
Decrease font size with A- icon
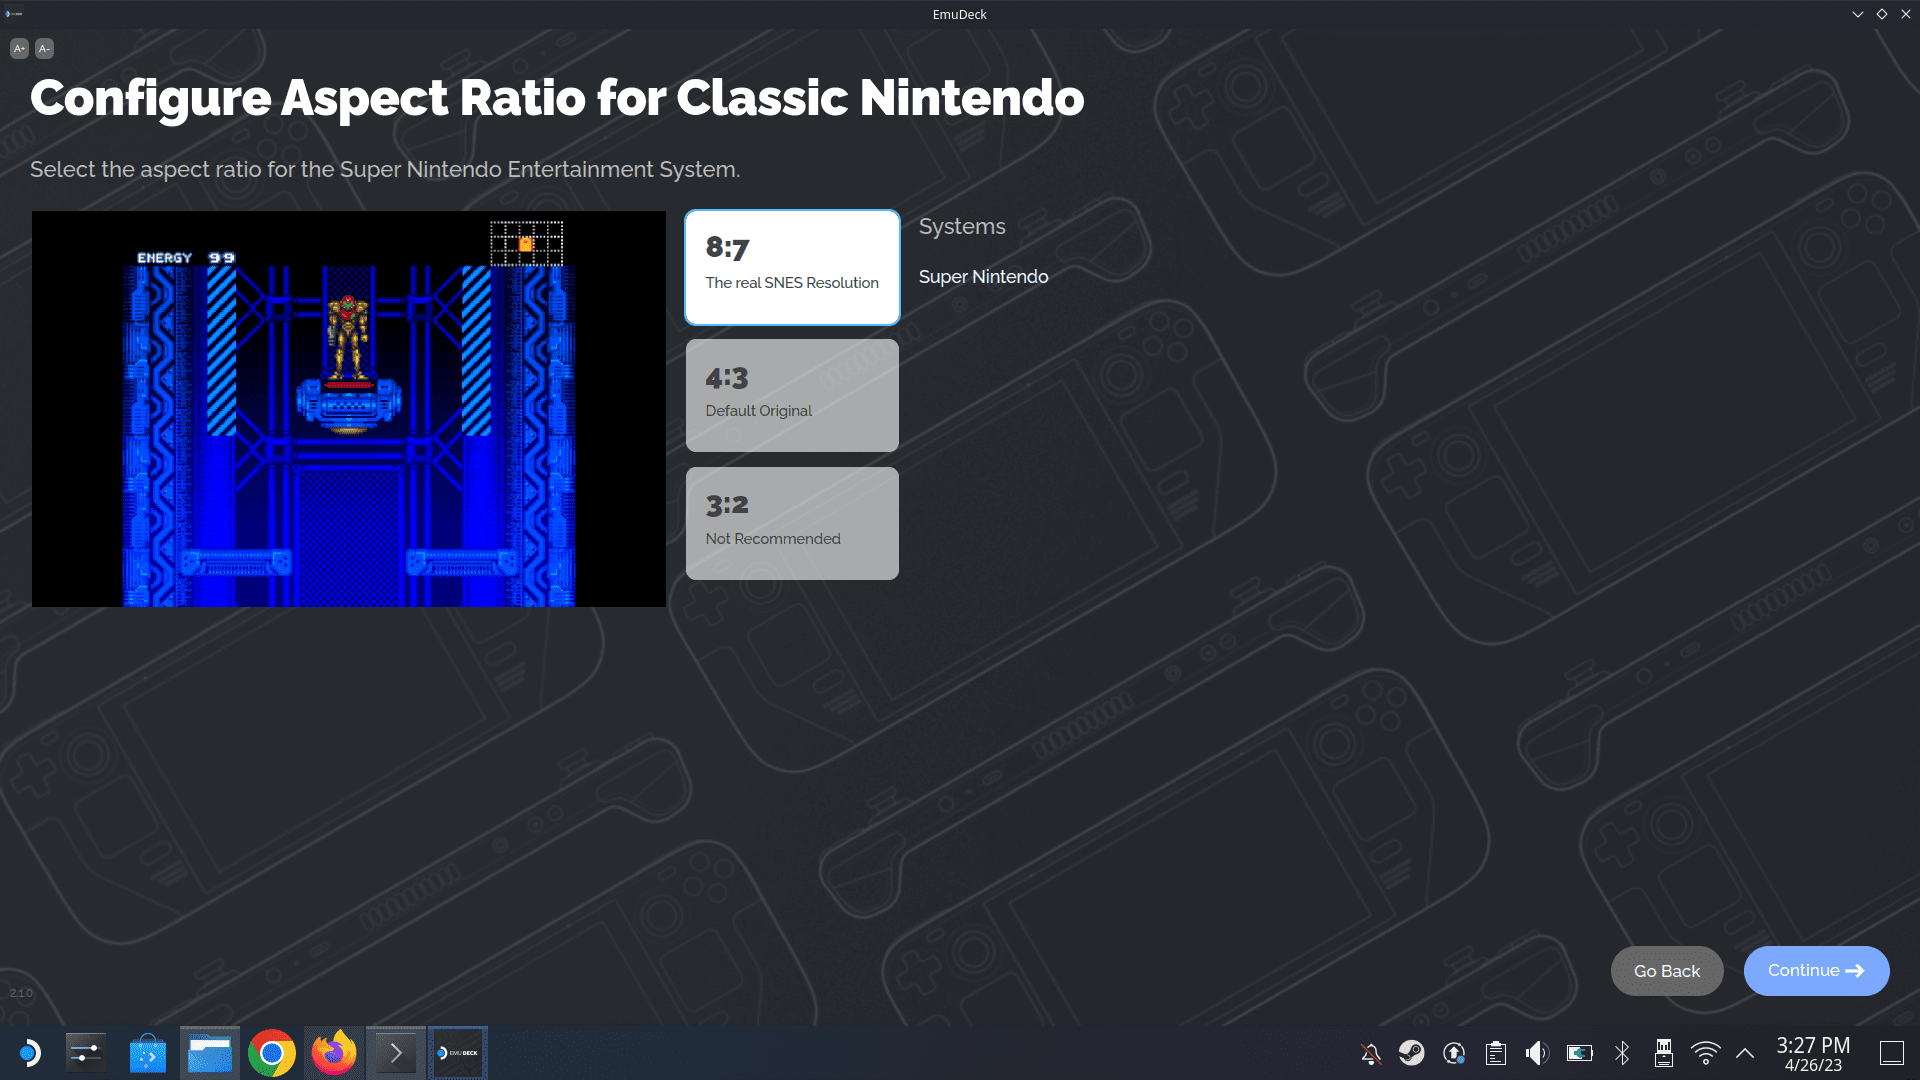coord(44,48)
